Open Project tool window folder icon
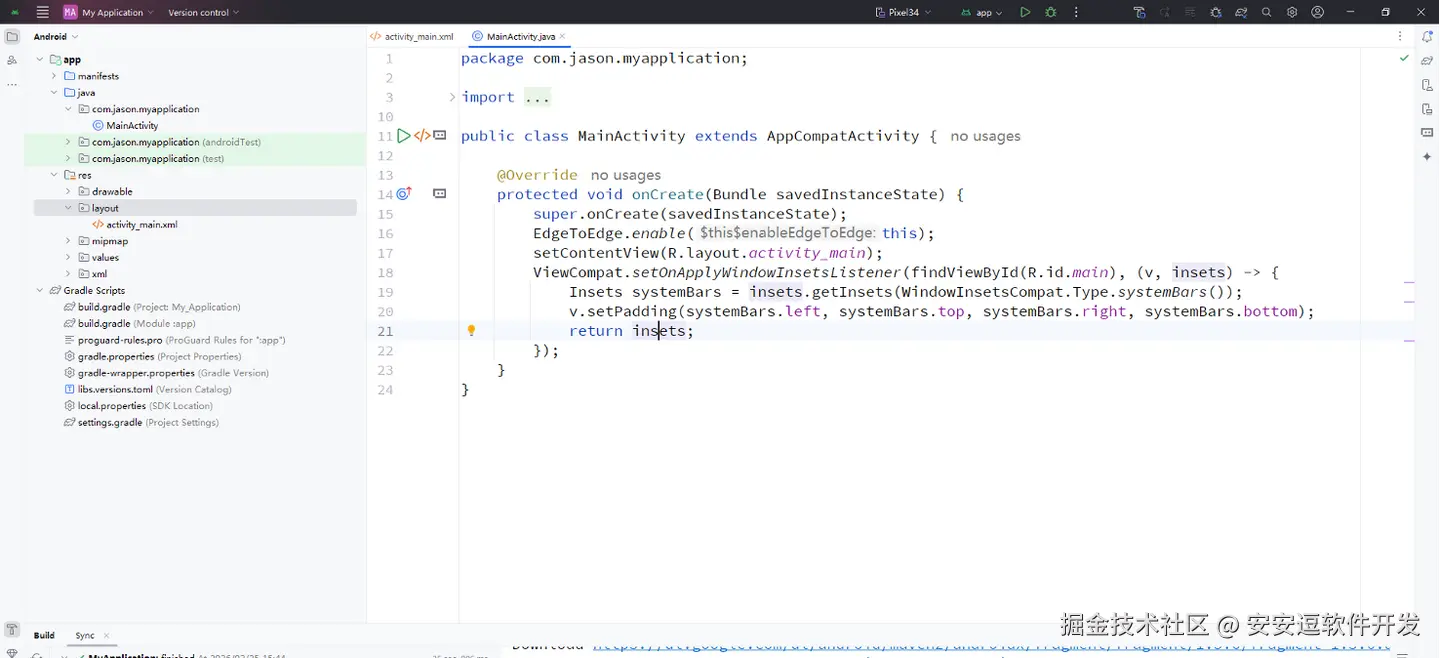The width and height of the screenshot is (1440, 658). [x=12, y=36]
